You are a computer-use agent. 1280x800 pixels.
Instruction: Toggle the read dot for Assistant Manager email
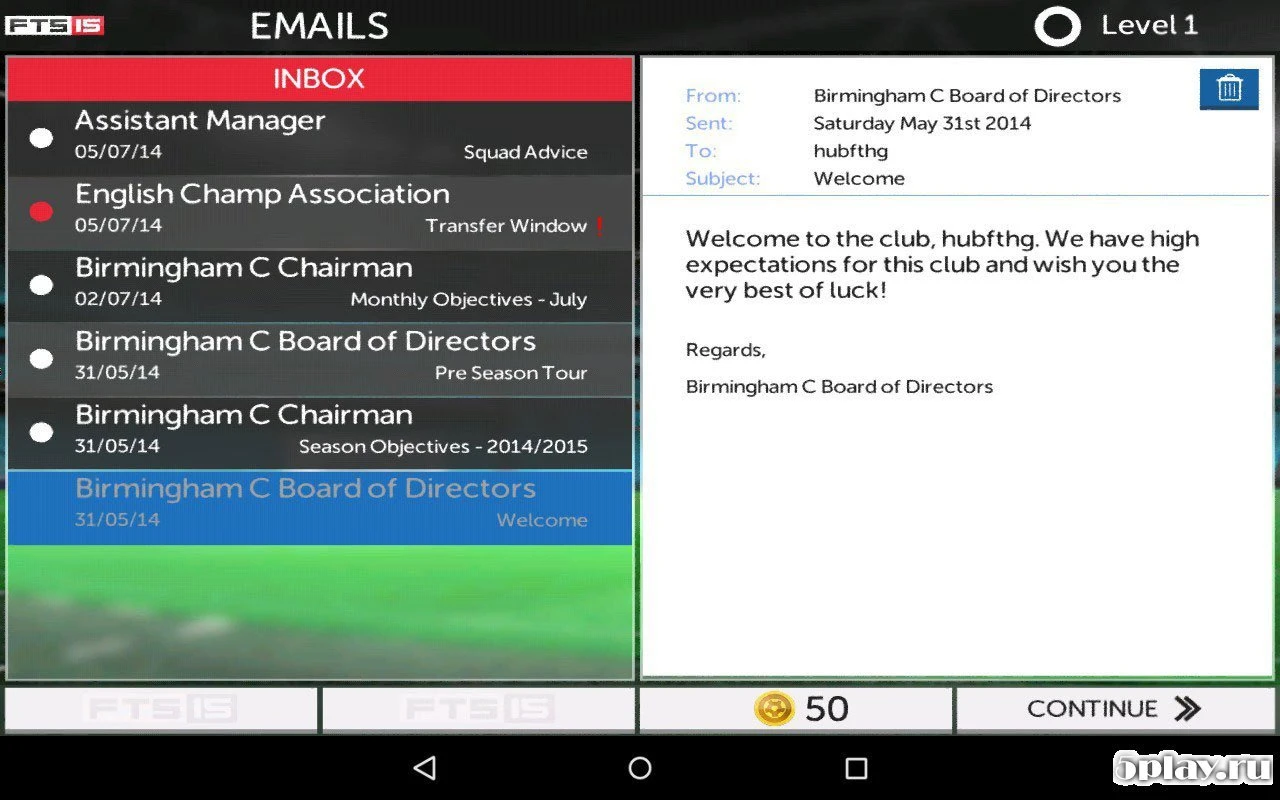pyautogui.click(x=41, y=138)
